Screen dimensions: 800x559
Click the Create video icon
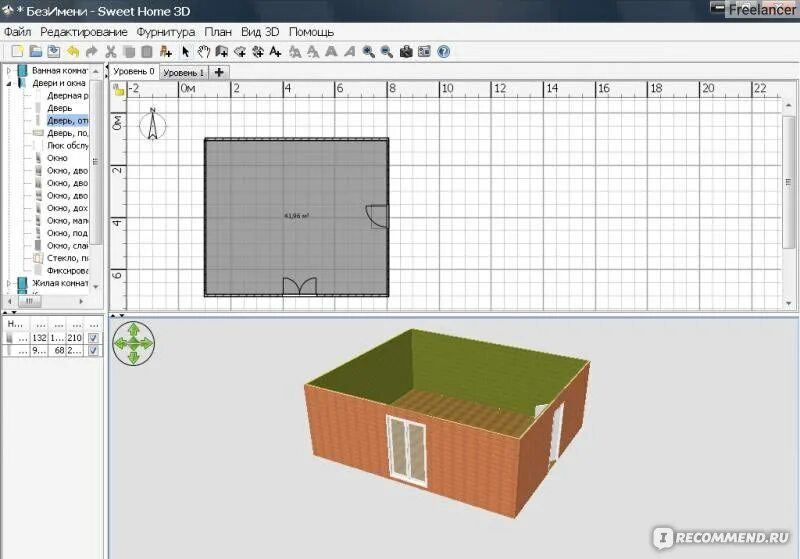click(424, 52)
